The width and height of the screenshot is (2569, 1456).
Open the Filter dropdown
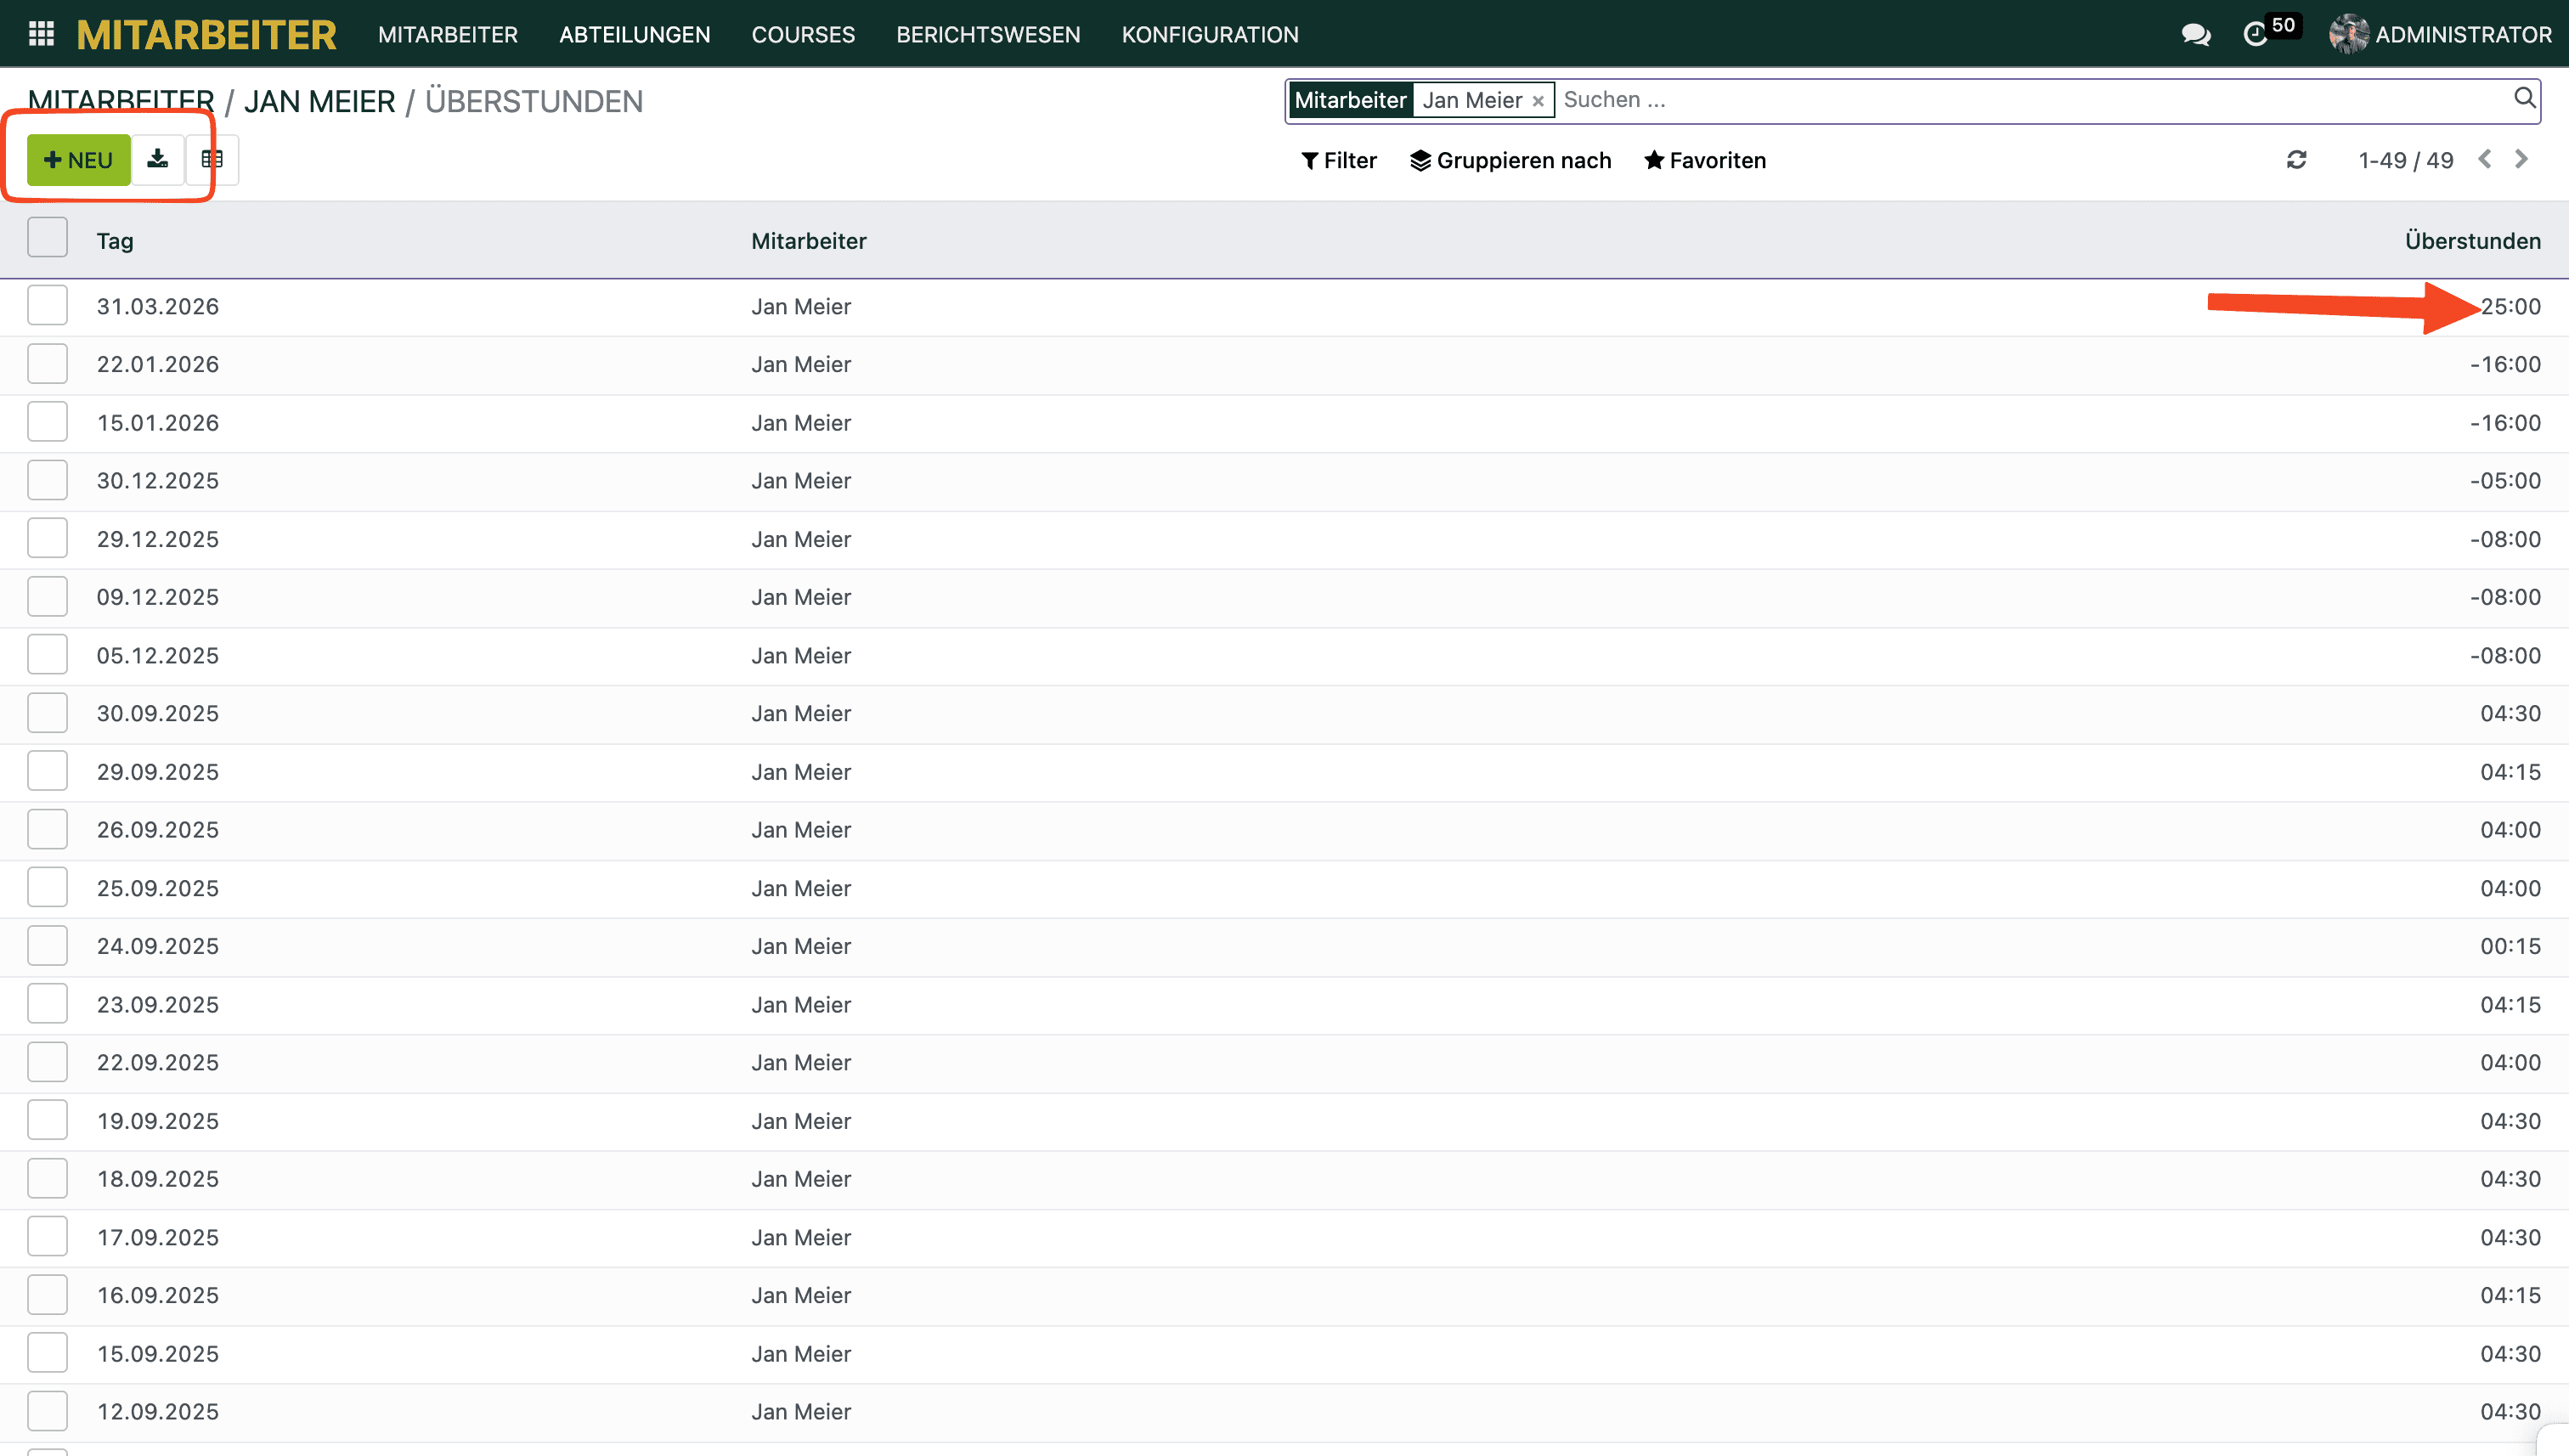[x=1338, y=160]
